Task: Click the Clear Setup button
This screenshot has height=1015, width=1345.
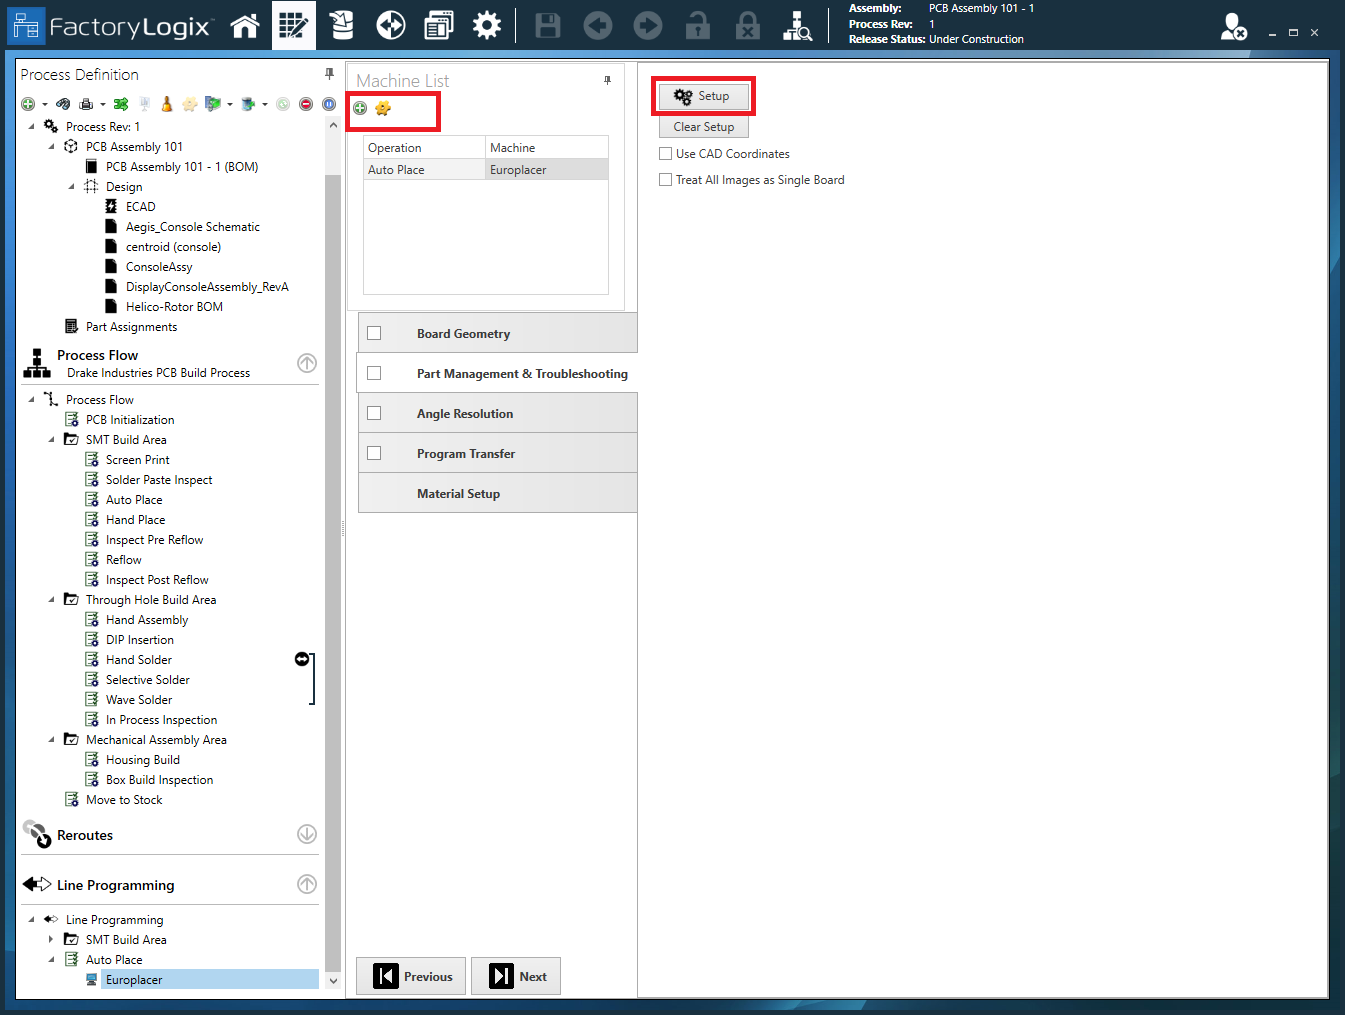Action: 703,127
